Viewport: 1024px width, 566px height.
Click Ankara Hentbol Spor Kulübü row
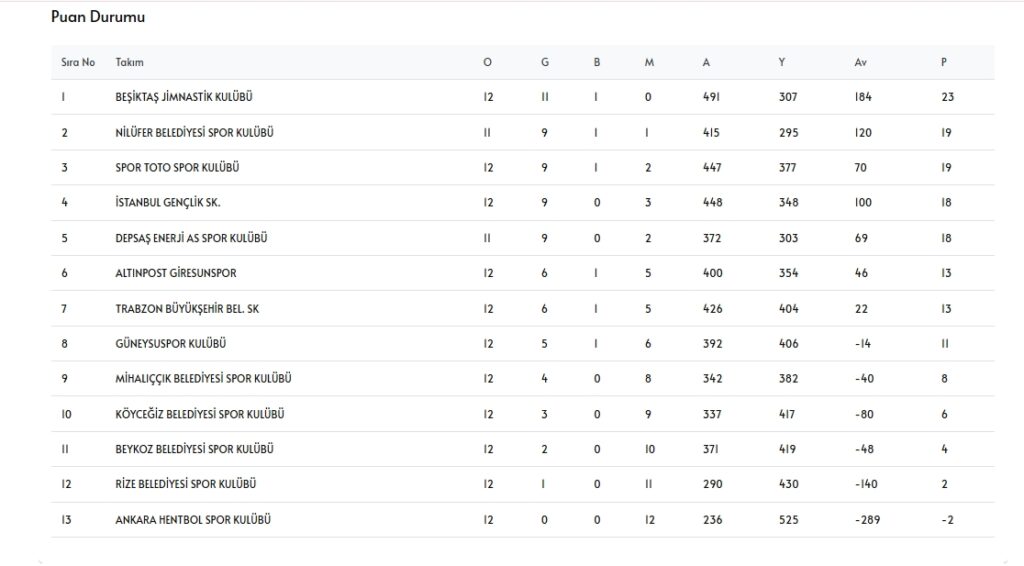pyautogui.click(x=193, y=520)
